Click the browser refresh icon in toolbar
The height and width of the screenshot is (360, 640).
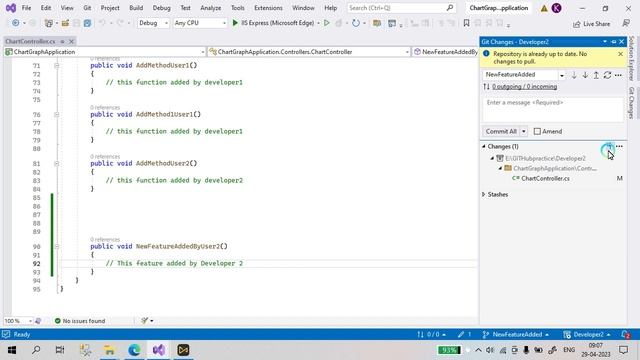point(356,23)
